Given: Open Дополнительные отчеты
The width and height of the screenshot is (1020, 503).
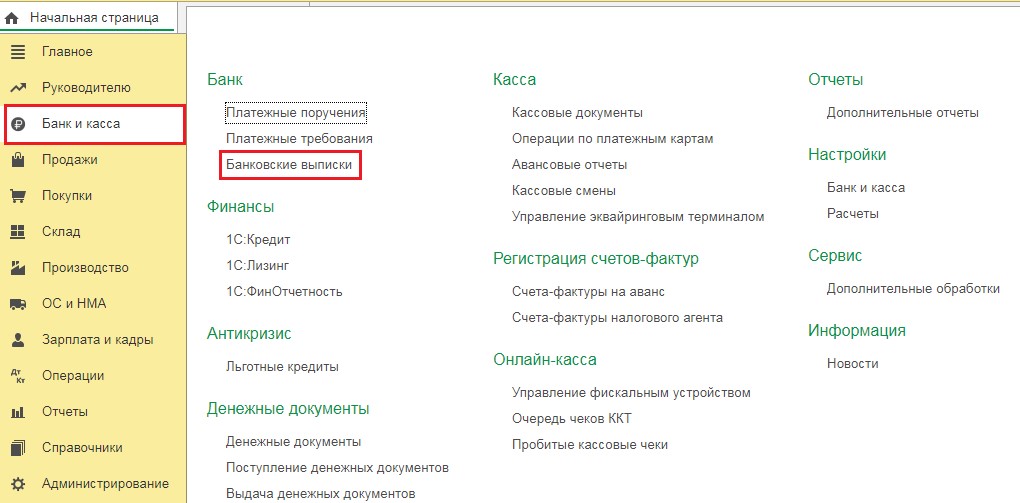Looking at the screenshot, I should [x=903, y=113].
